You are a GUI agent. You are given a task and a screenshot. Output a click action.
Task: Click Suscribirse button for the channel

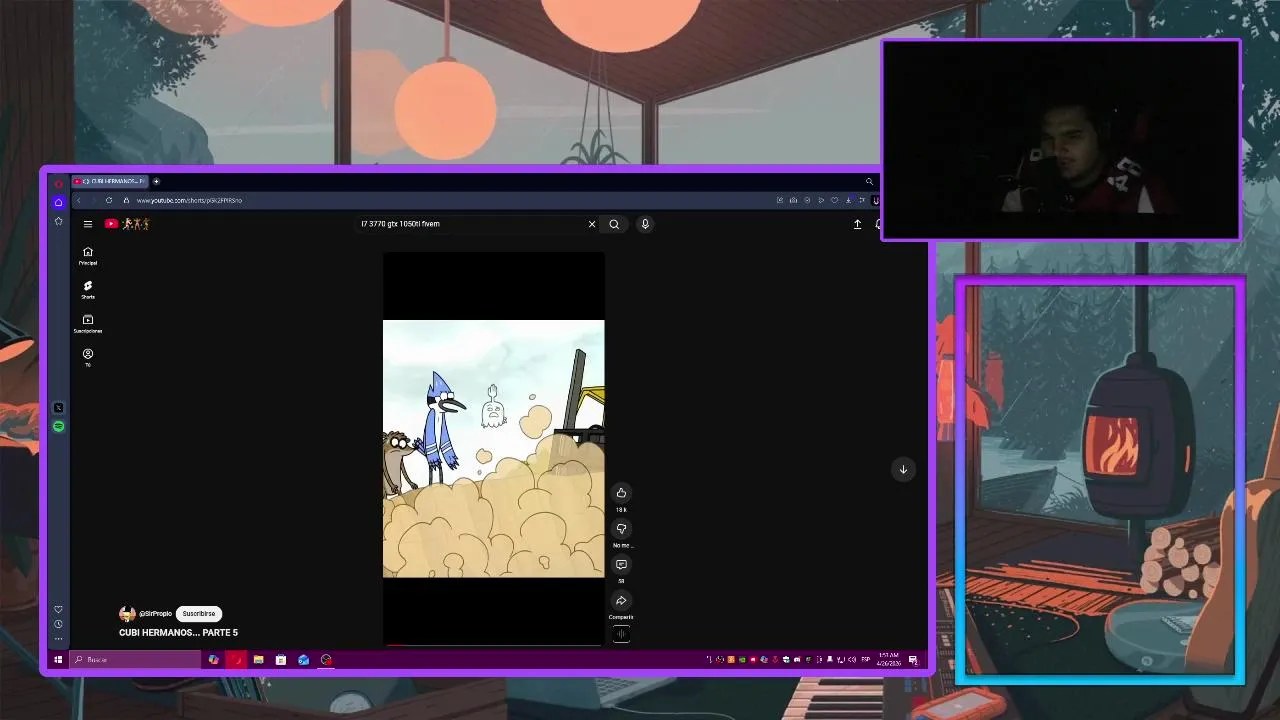click(199, 614)
